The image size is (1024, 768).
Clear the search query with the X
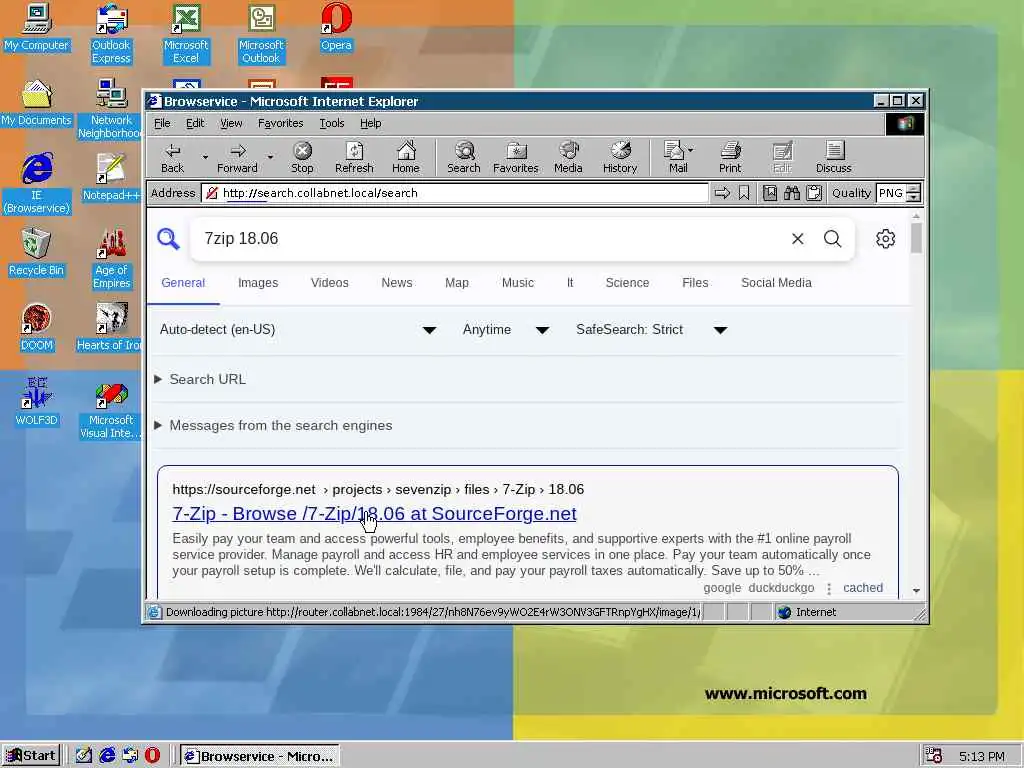click(x=797, y=239)
